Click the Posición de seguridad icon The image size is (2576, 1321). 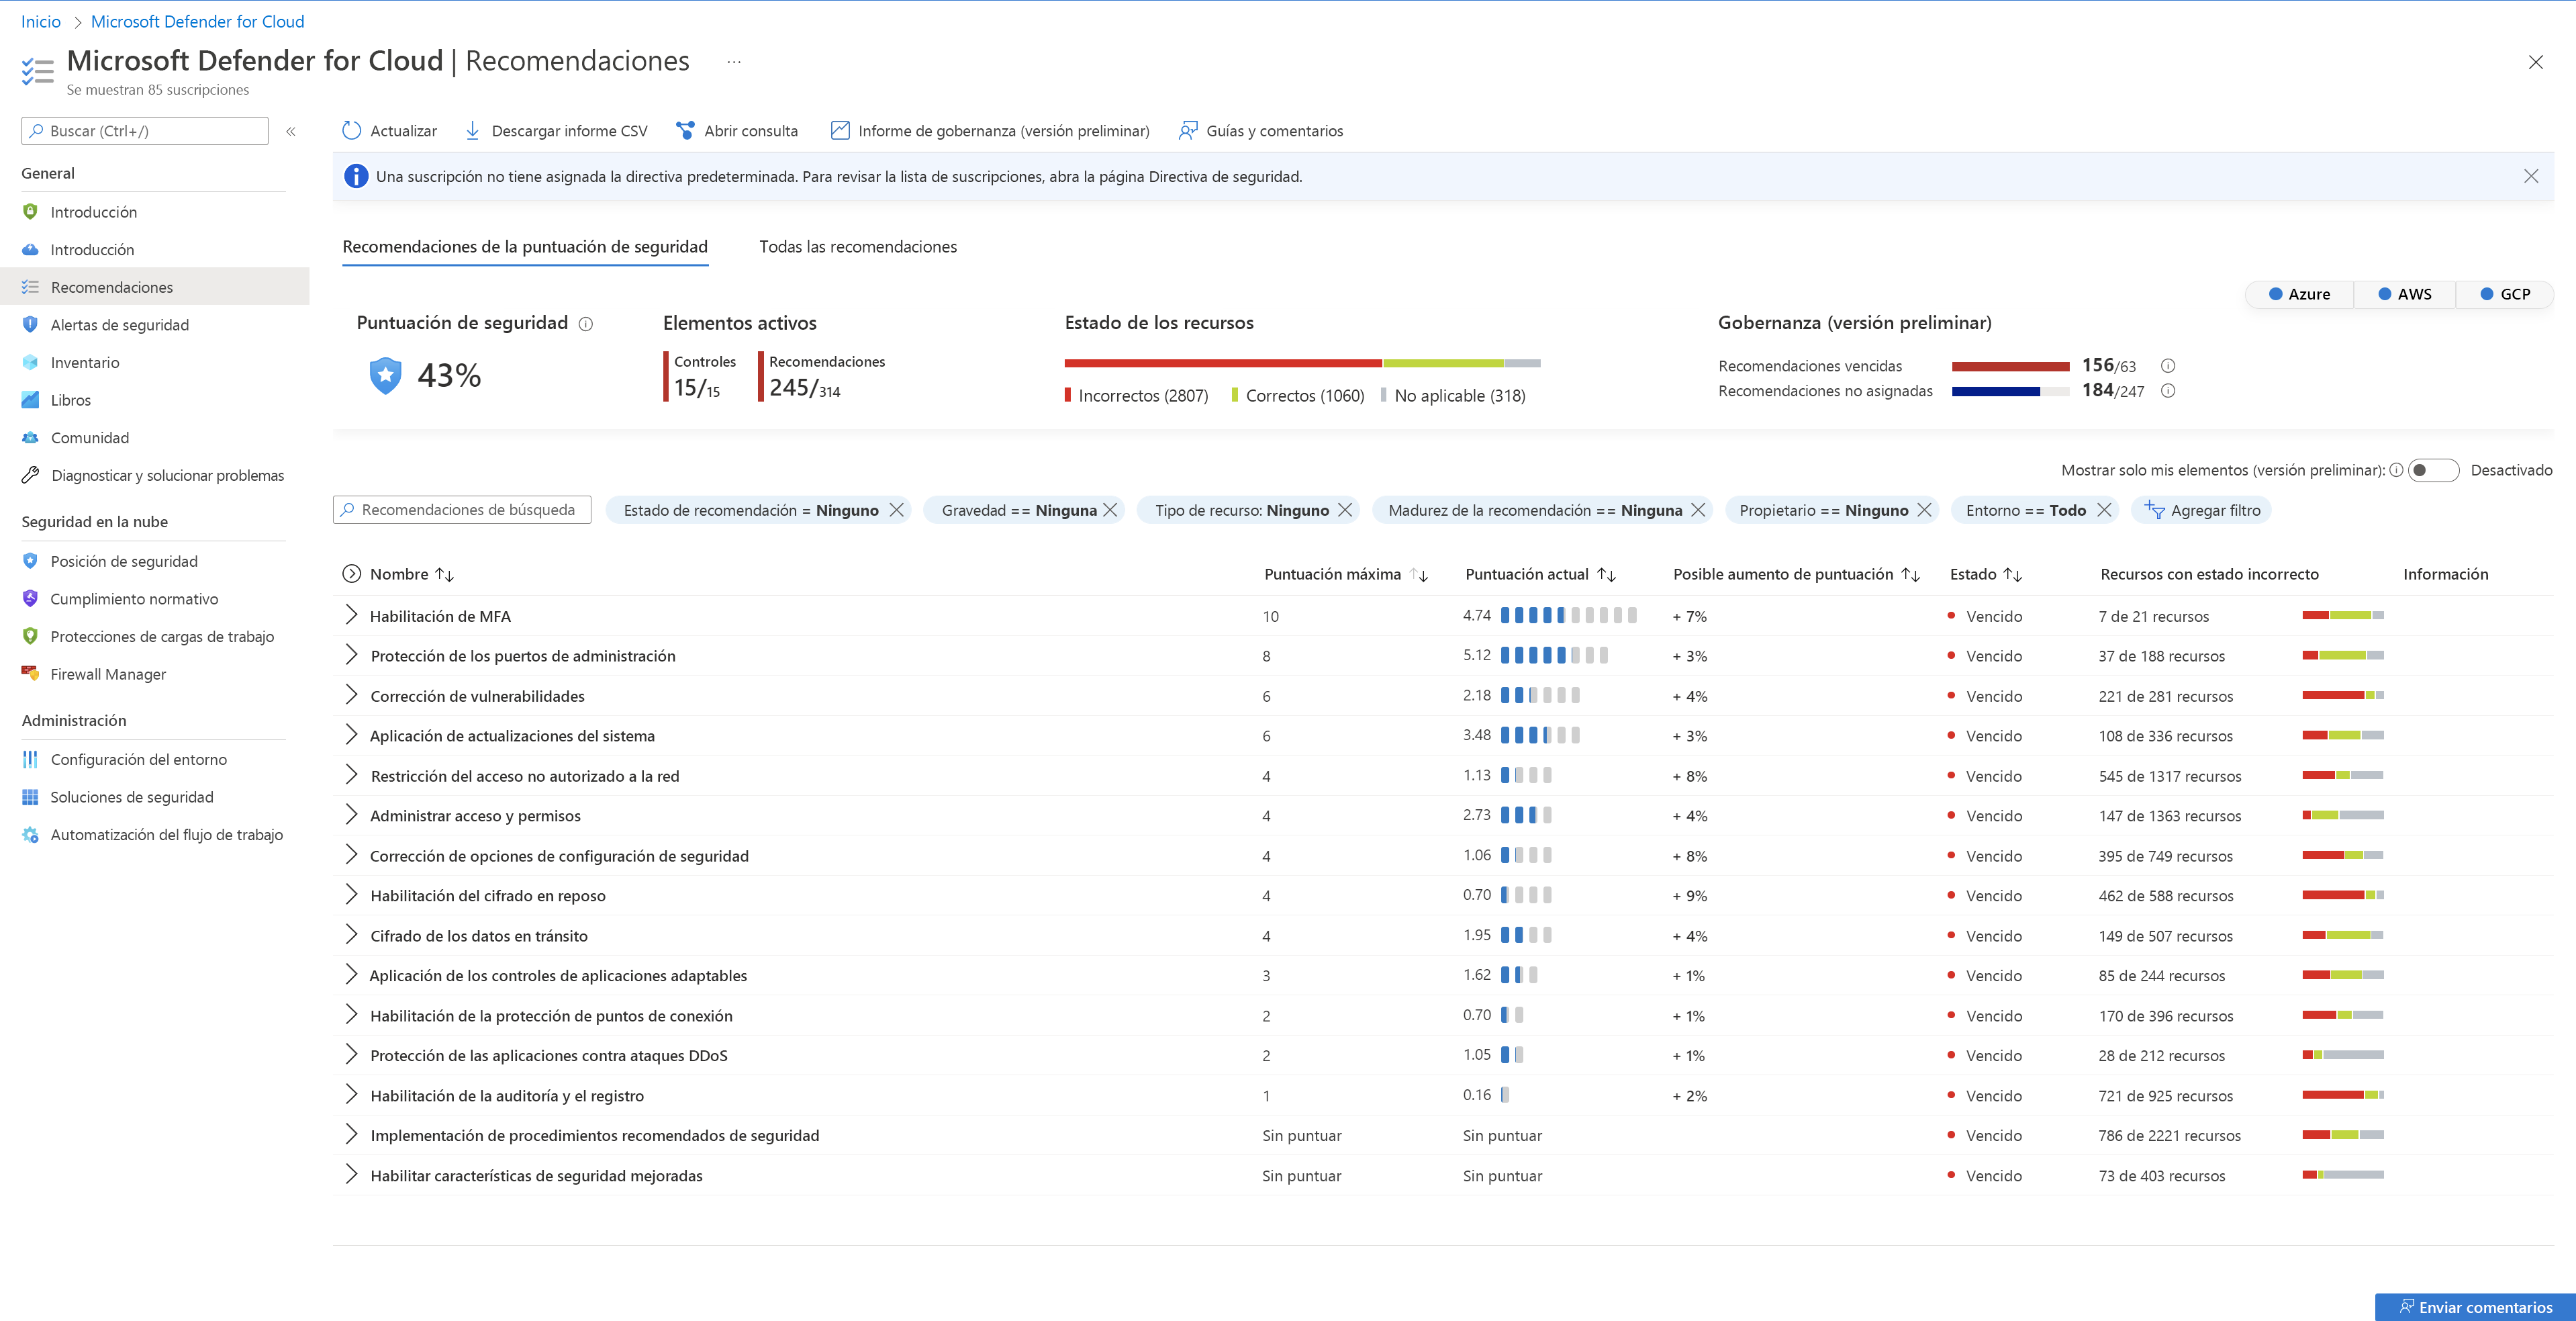pyautogui.click(x=30, y=559)
